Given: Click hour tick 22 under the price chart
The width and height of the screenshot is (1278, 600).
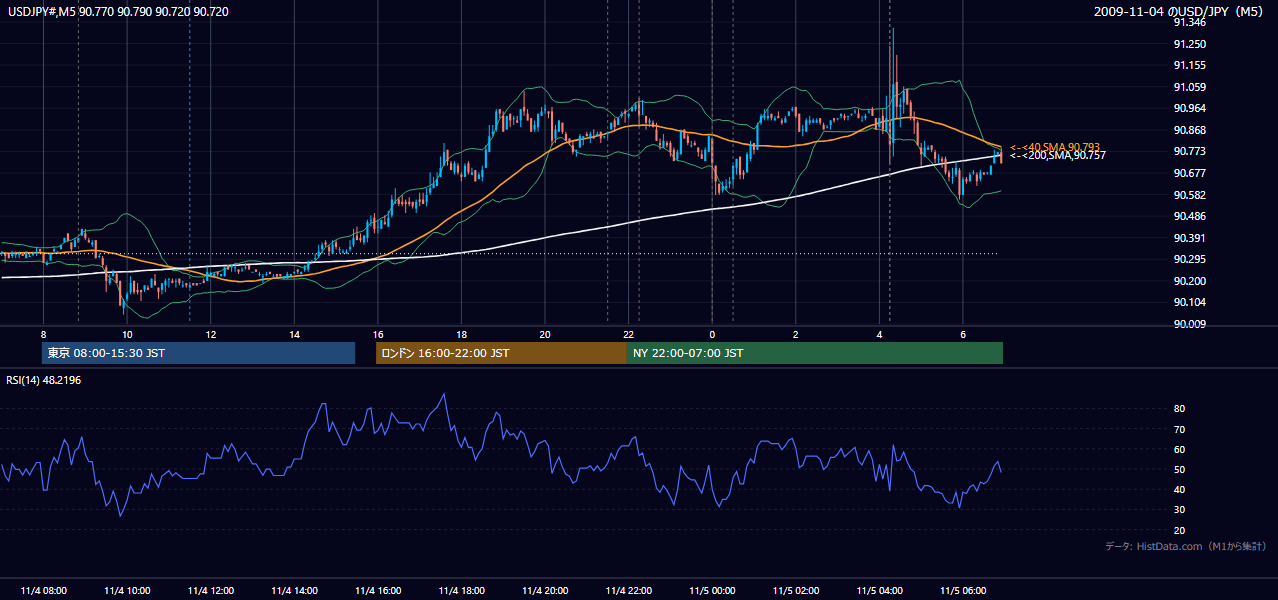Looking at the screenshot, I should [x=629, y=334].
